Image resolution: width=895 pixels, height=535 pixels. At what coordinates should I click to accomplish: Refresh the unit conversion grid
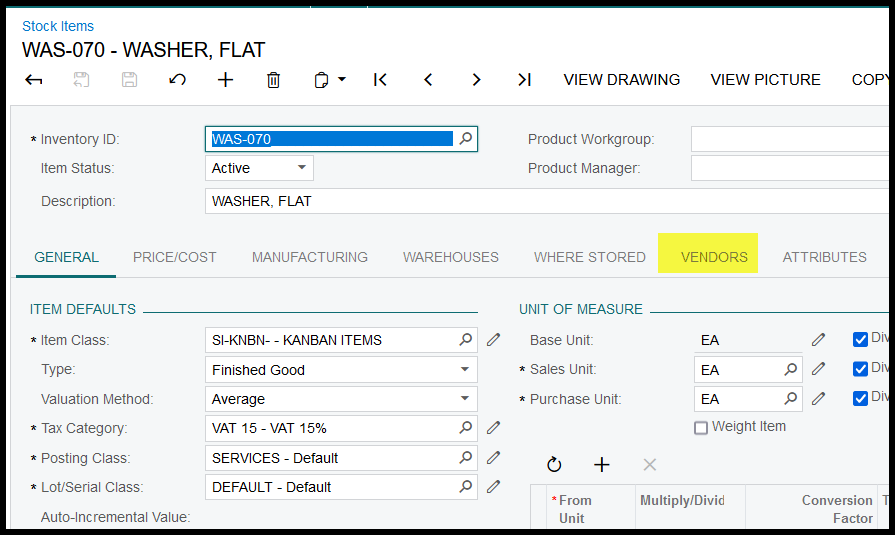point(554,465)
